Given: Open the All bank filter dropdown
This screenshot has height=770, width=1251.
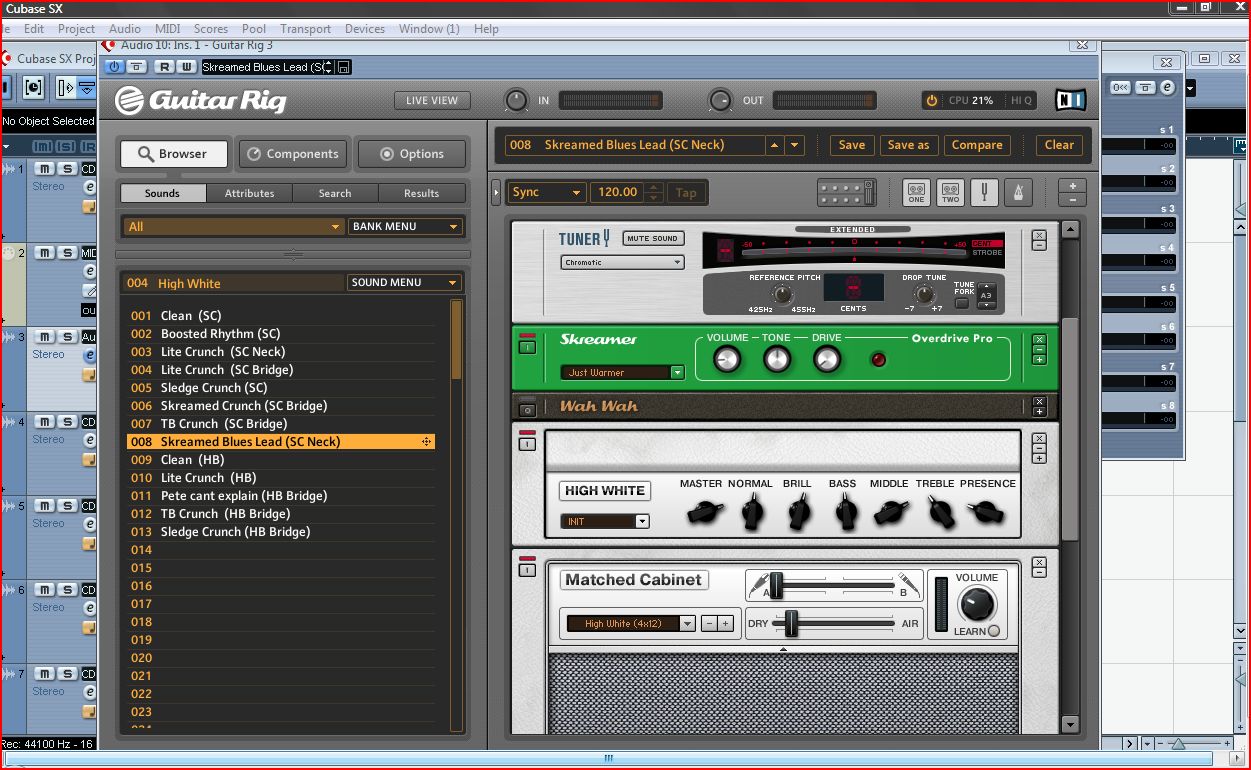Looking at the screenshot, I should click(233, 227).
